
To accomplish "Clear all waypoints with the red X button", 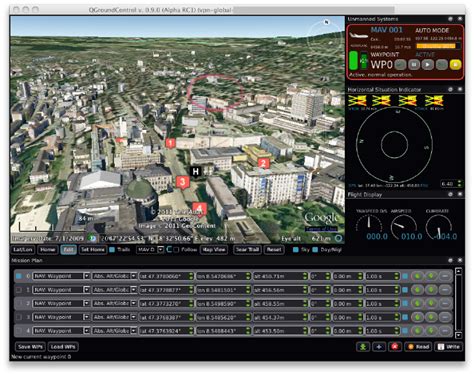I will (395, 347).
